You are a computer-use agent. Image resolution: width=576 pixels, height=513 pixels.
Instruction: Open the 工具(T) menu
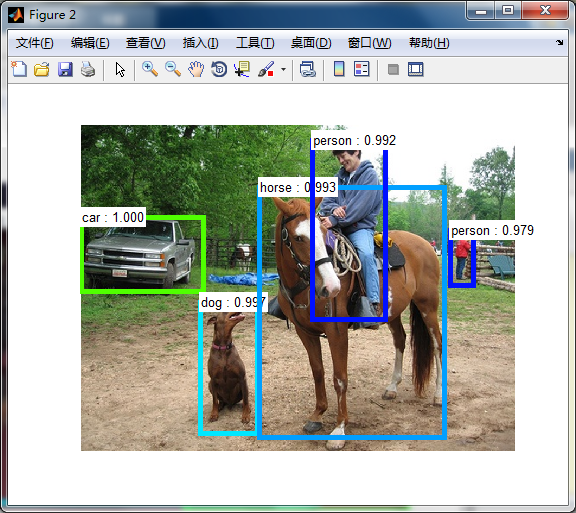point(255,43)
